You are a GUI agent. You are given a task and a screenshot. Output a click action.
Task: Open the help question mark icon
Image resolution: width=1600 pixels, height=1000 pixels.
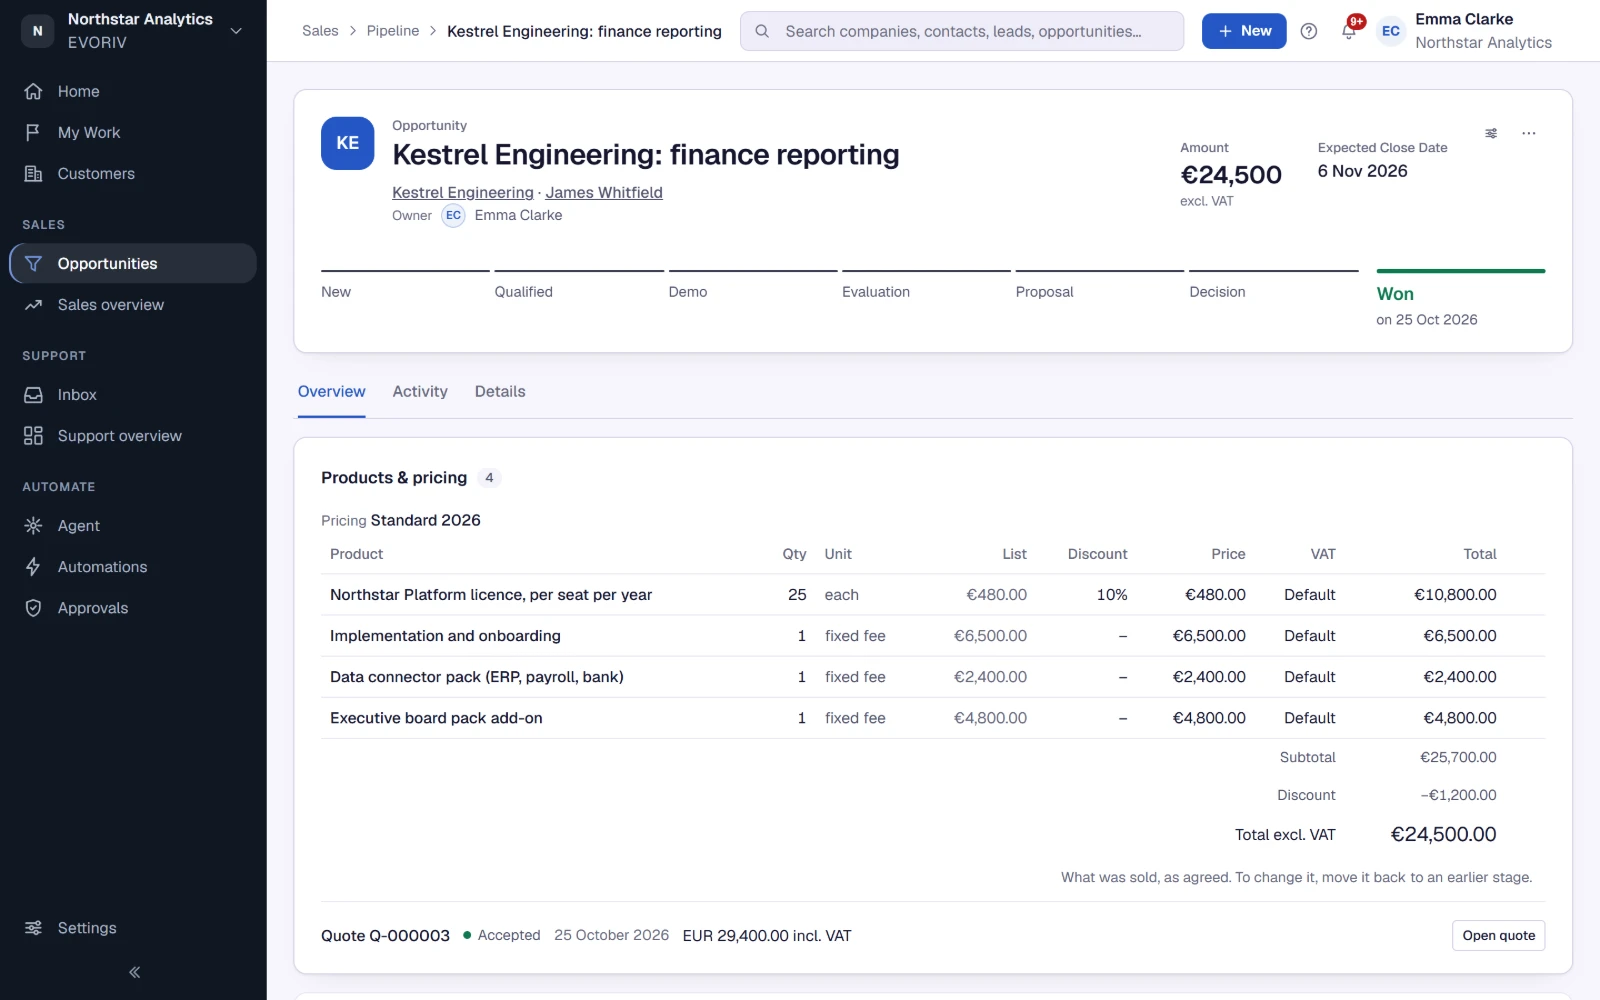point(1308,31)
